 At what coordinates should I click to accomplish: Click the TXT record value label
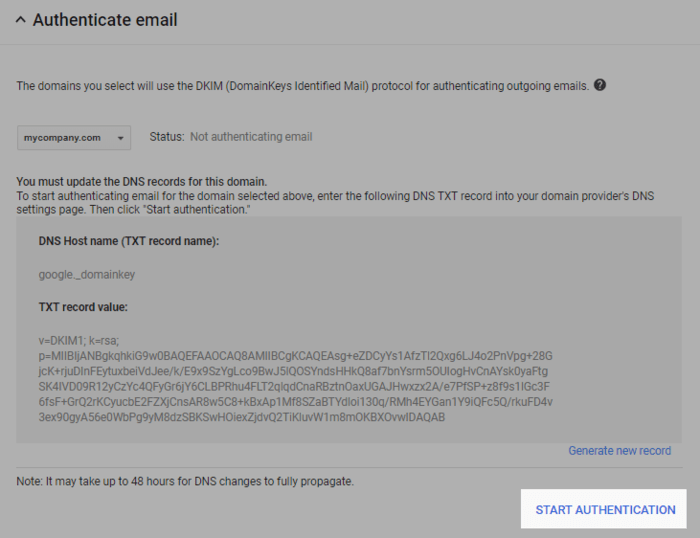click(89, 307)
